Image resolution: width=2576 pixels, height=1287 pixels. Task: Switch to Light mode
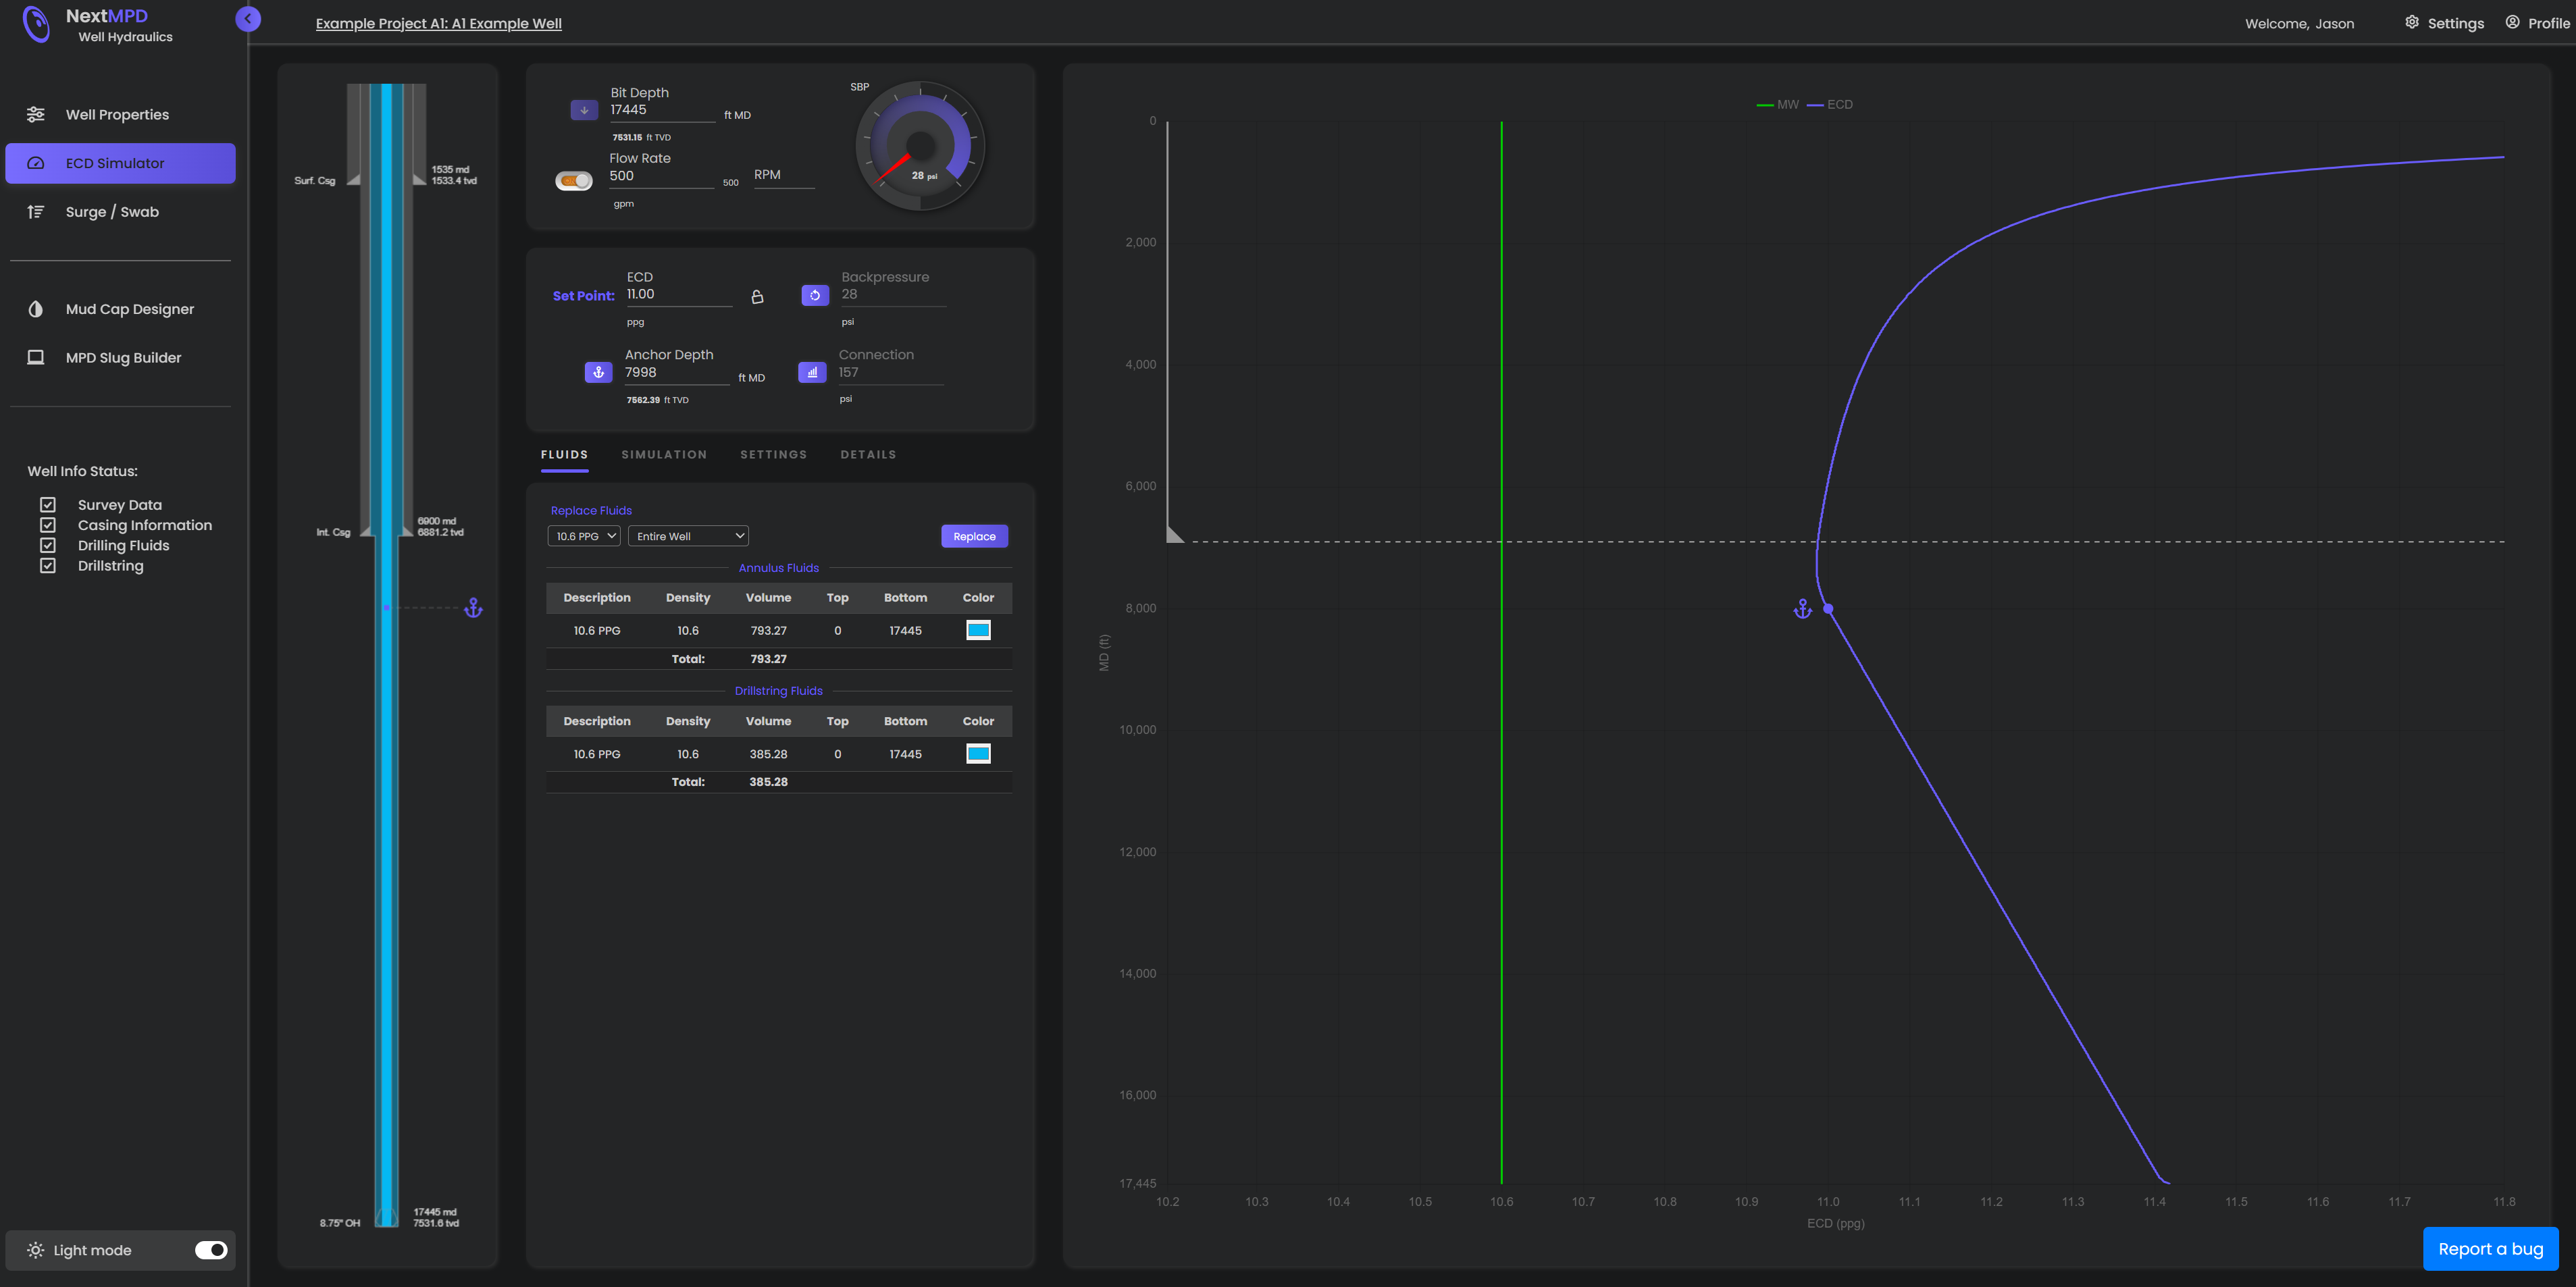click(x=211, y=1249)
